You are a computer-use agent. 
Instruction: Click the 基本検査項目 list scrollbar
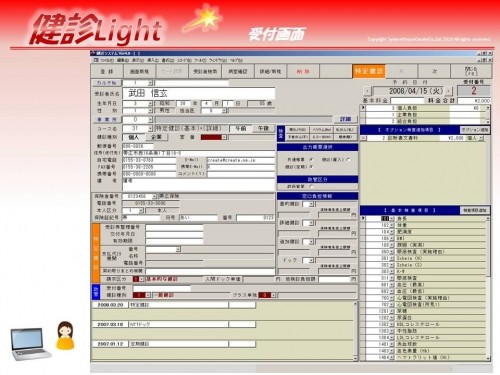click(x=488, y=288)
